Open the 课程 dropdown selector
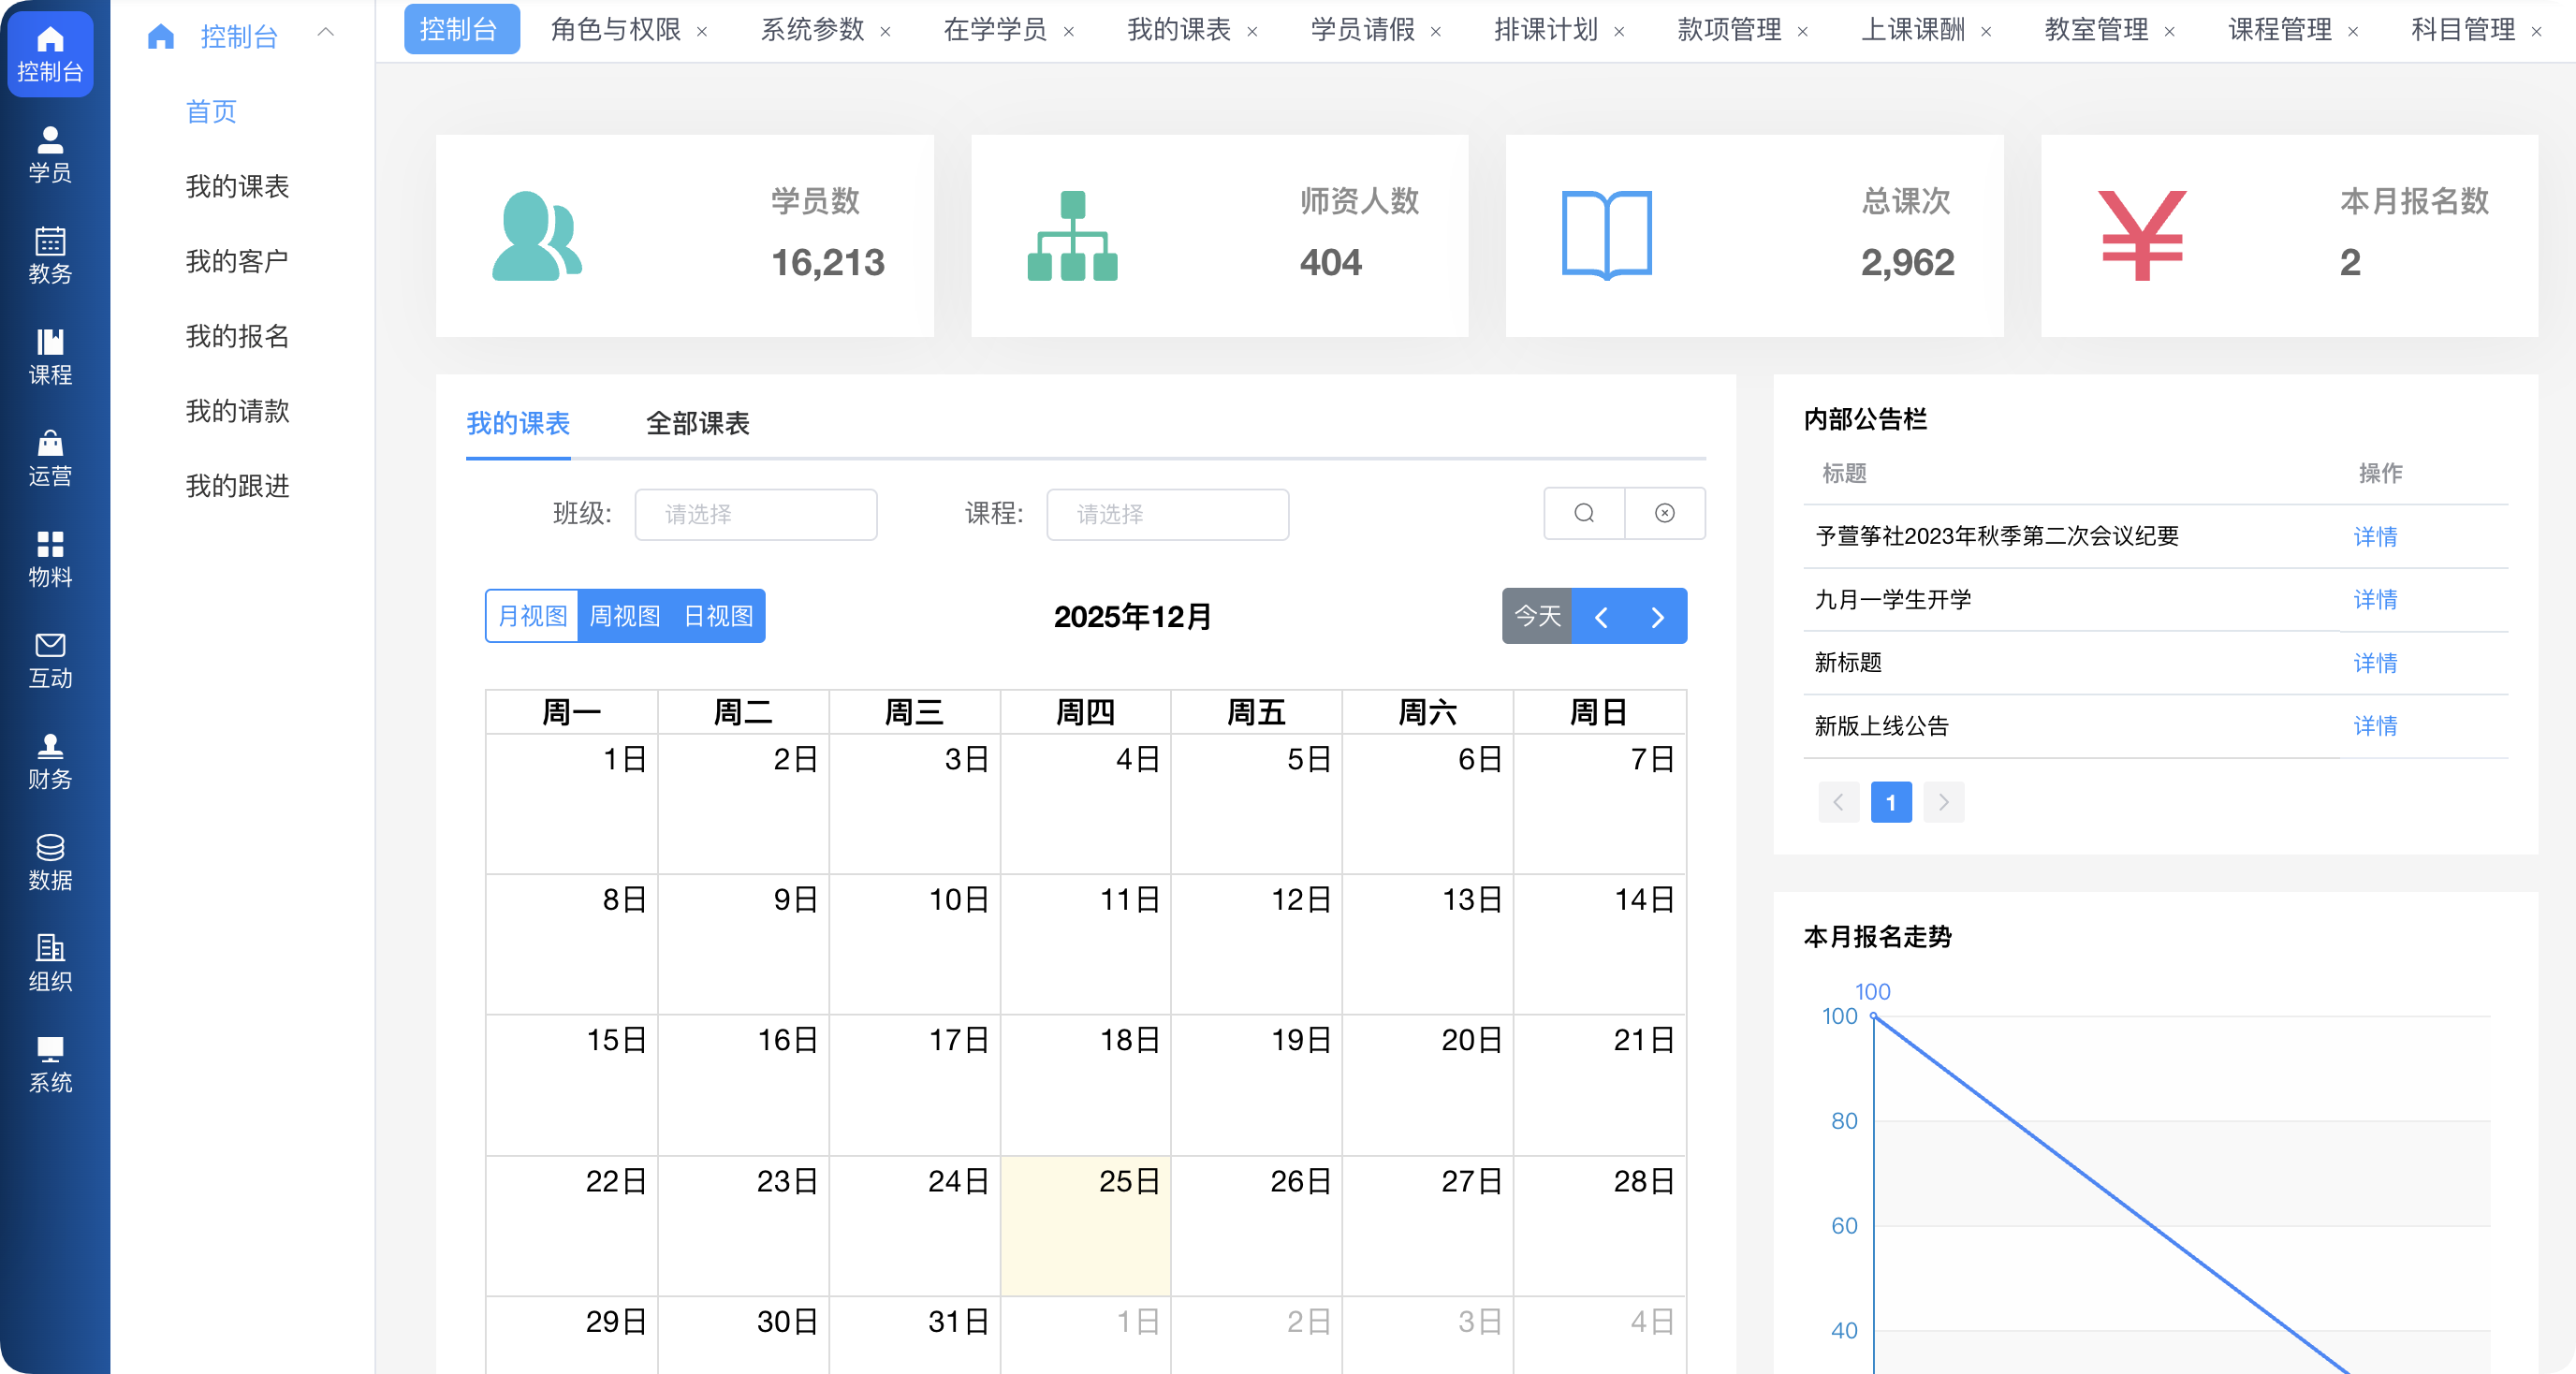 1167,514
